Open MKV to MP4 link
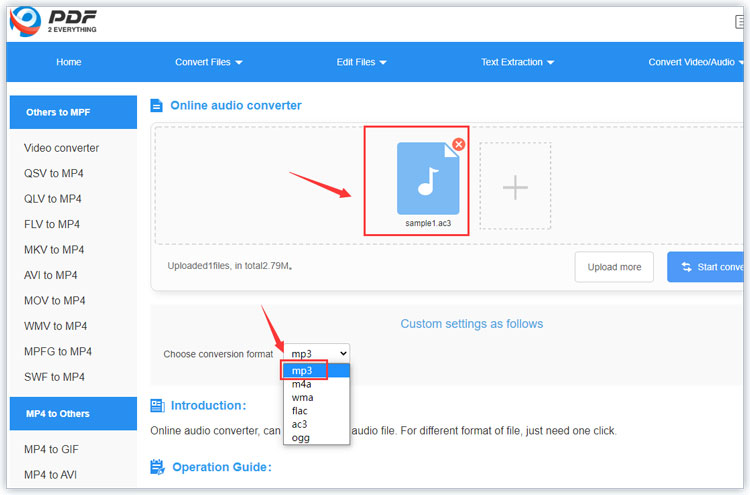The height and width of the screenshot is (495, 750). [54, 250]
